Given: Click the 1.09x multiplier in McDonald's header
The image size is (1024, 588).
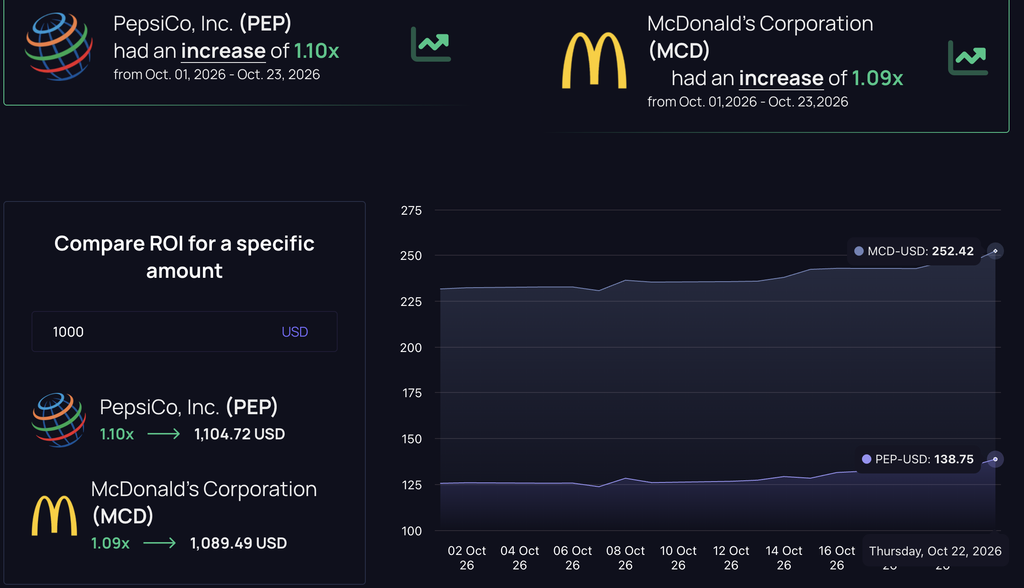Looking at the screenshot, I should click(x=877, y=78).
